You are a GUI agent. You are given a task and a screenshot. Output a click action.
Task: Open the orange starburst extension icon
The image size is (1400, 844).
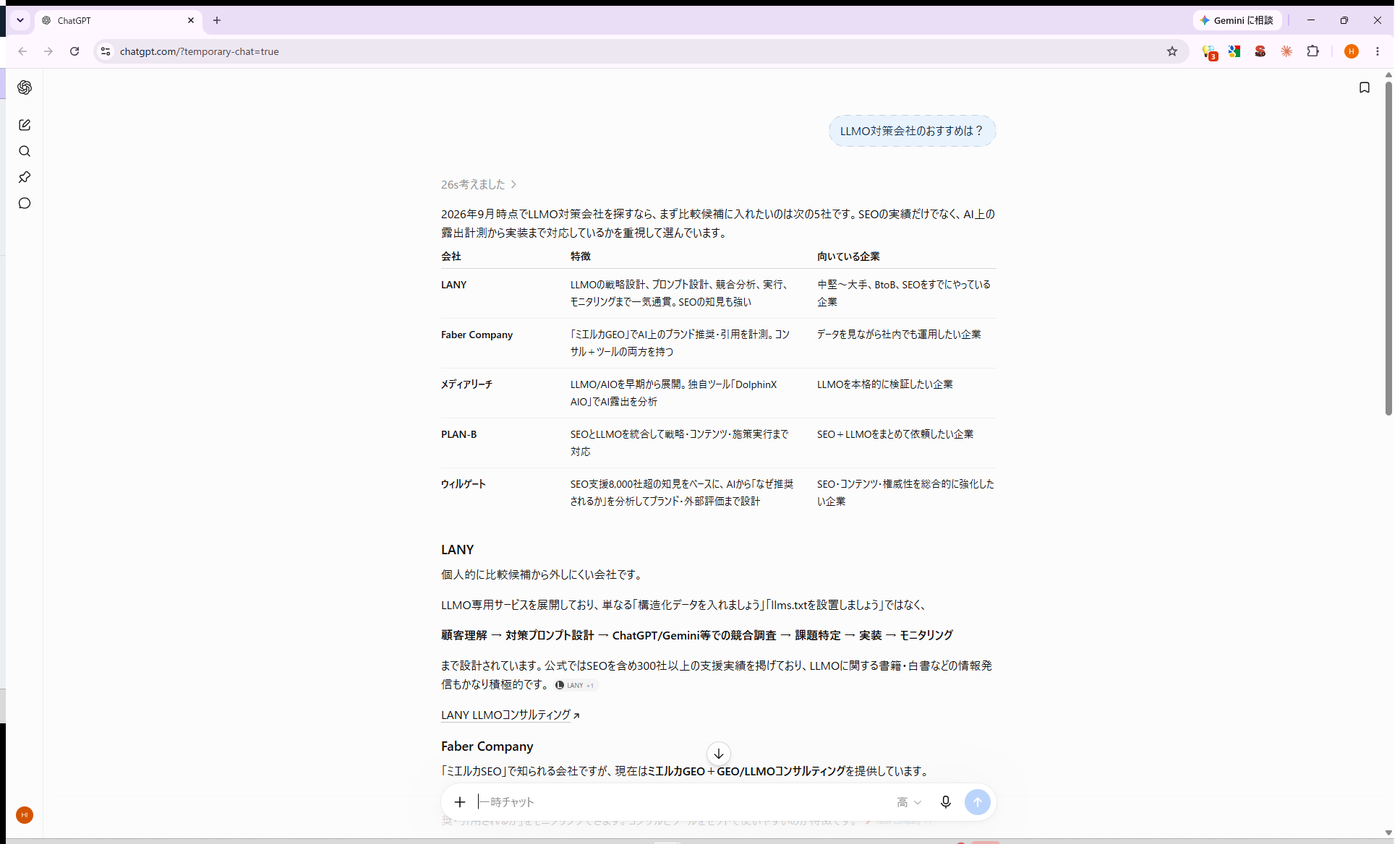click(1286, 51)
